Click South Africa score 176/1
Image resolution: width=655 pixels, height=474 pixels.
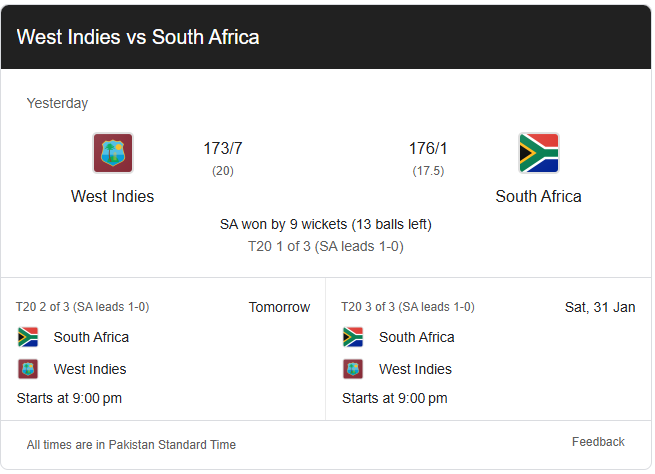428,149
